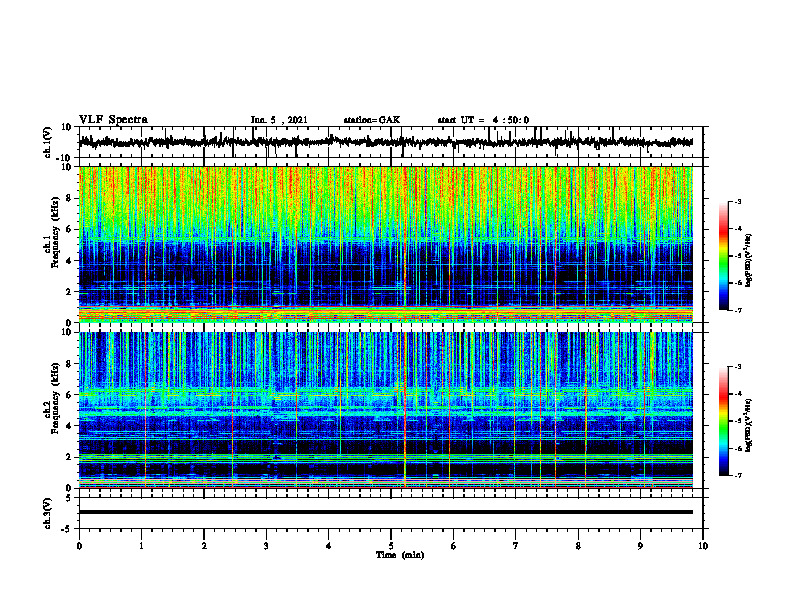Click the ch.2 spectrogram color scale bar
Screen dimensions: 792x612
pos(724,421)
